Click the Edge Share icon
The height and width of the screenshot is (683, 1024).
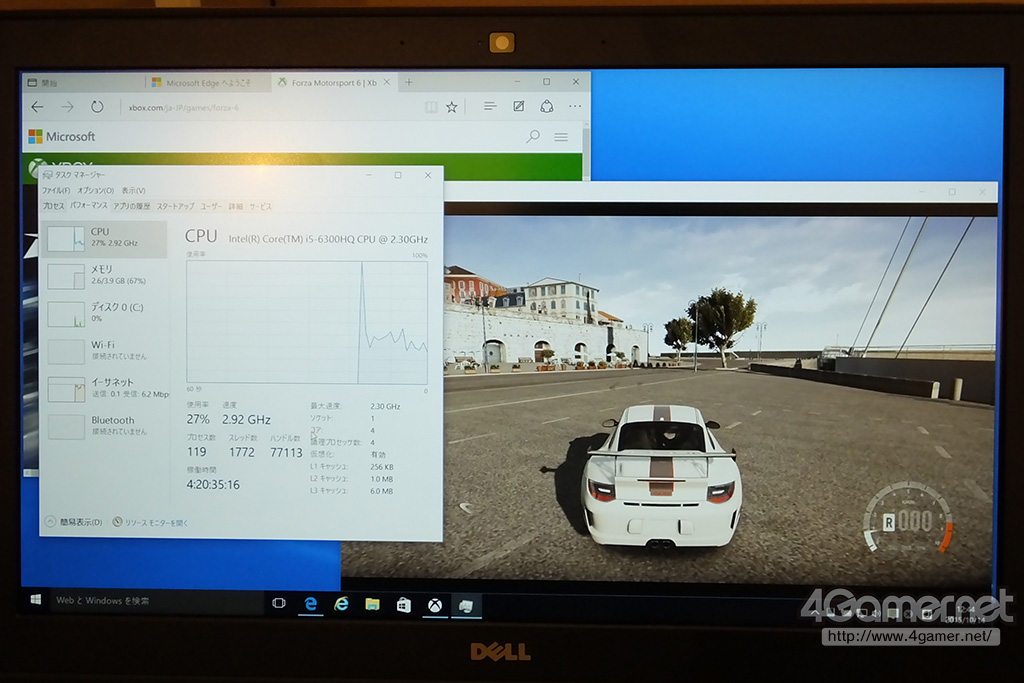(x=546, y=106)
